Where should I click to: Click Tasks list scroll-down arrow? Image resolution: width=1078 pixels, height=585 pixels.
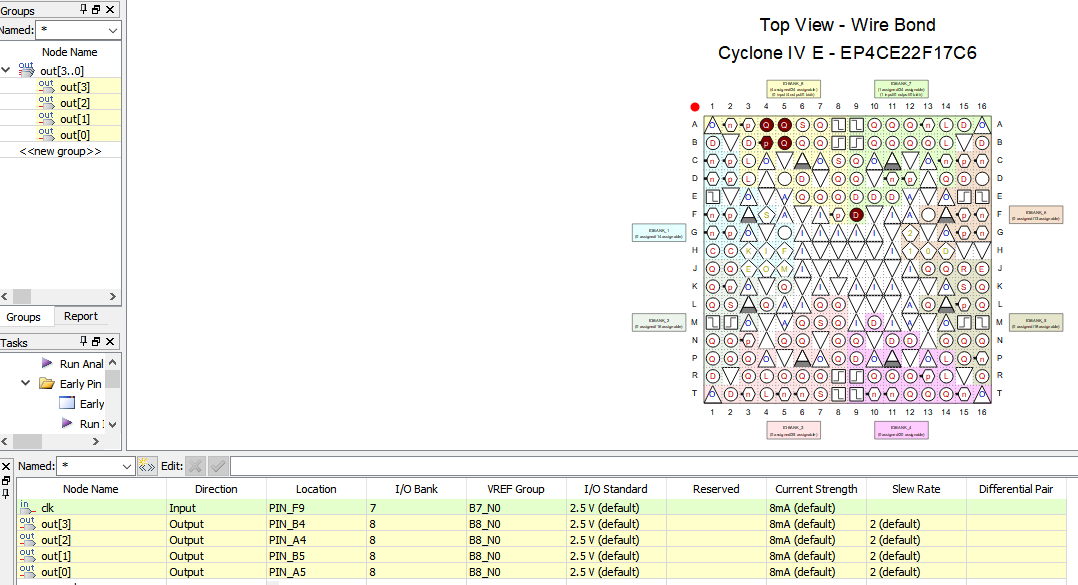113,424
